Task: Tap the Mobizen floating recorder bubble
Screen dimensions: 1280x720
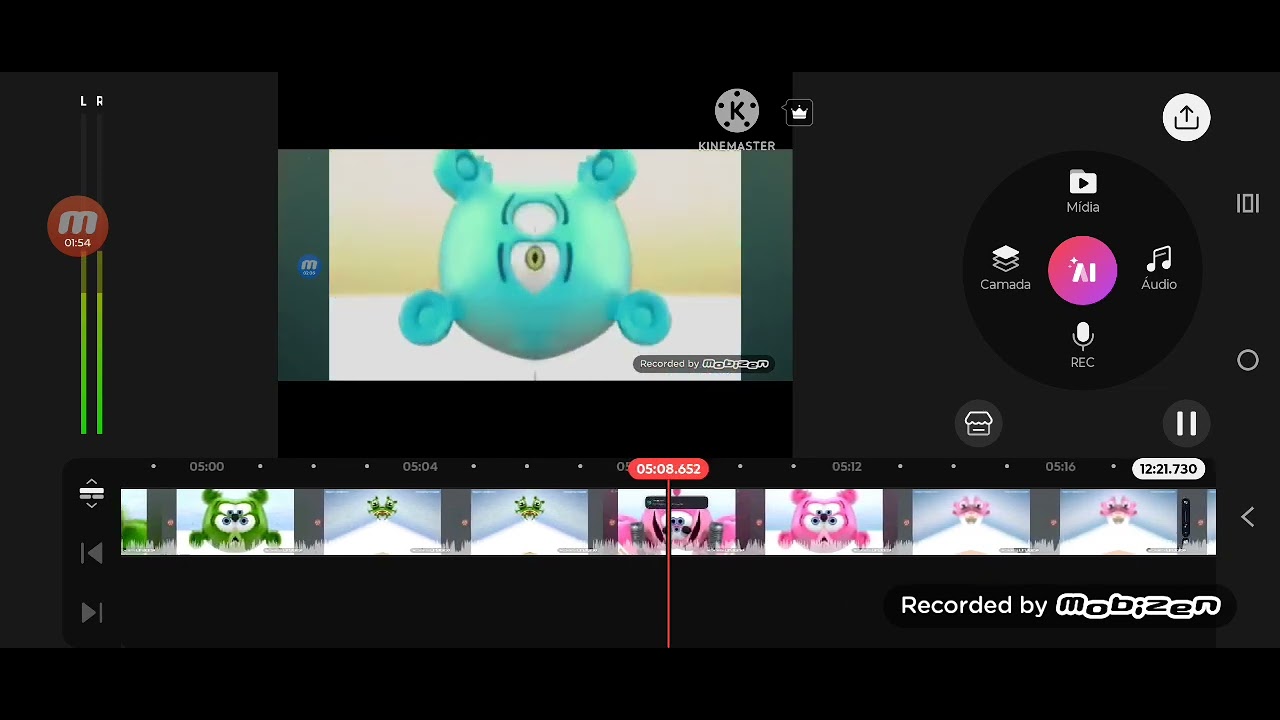Action: (x=78, y=226)
